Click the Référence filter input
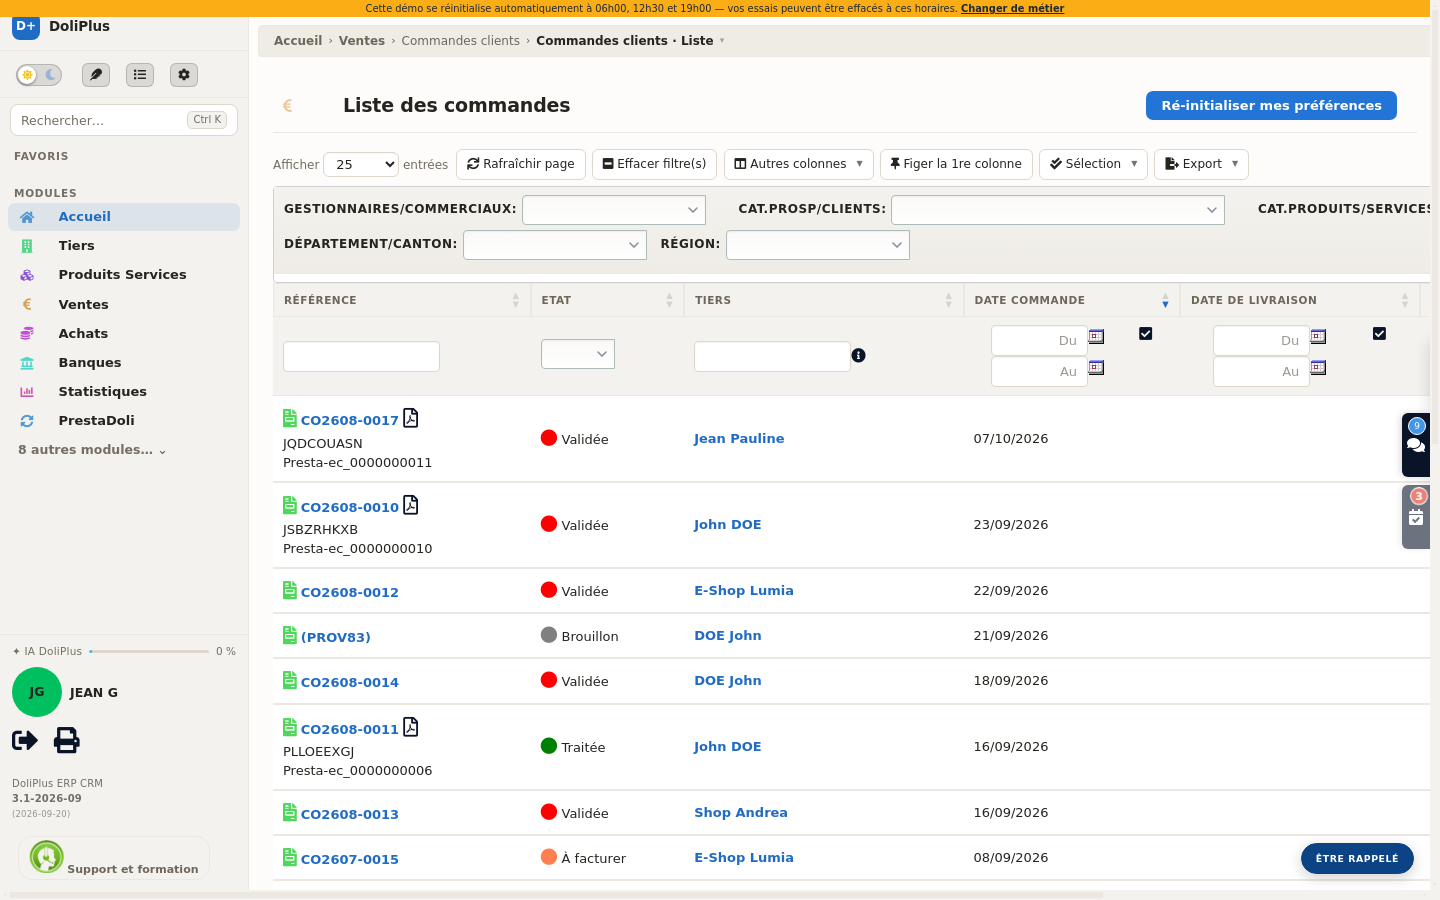 coord(361,356)
